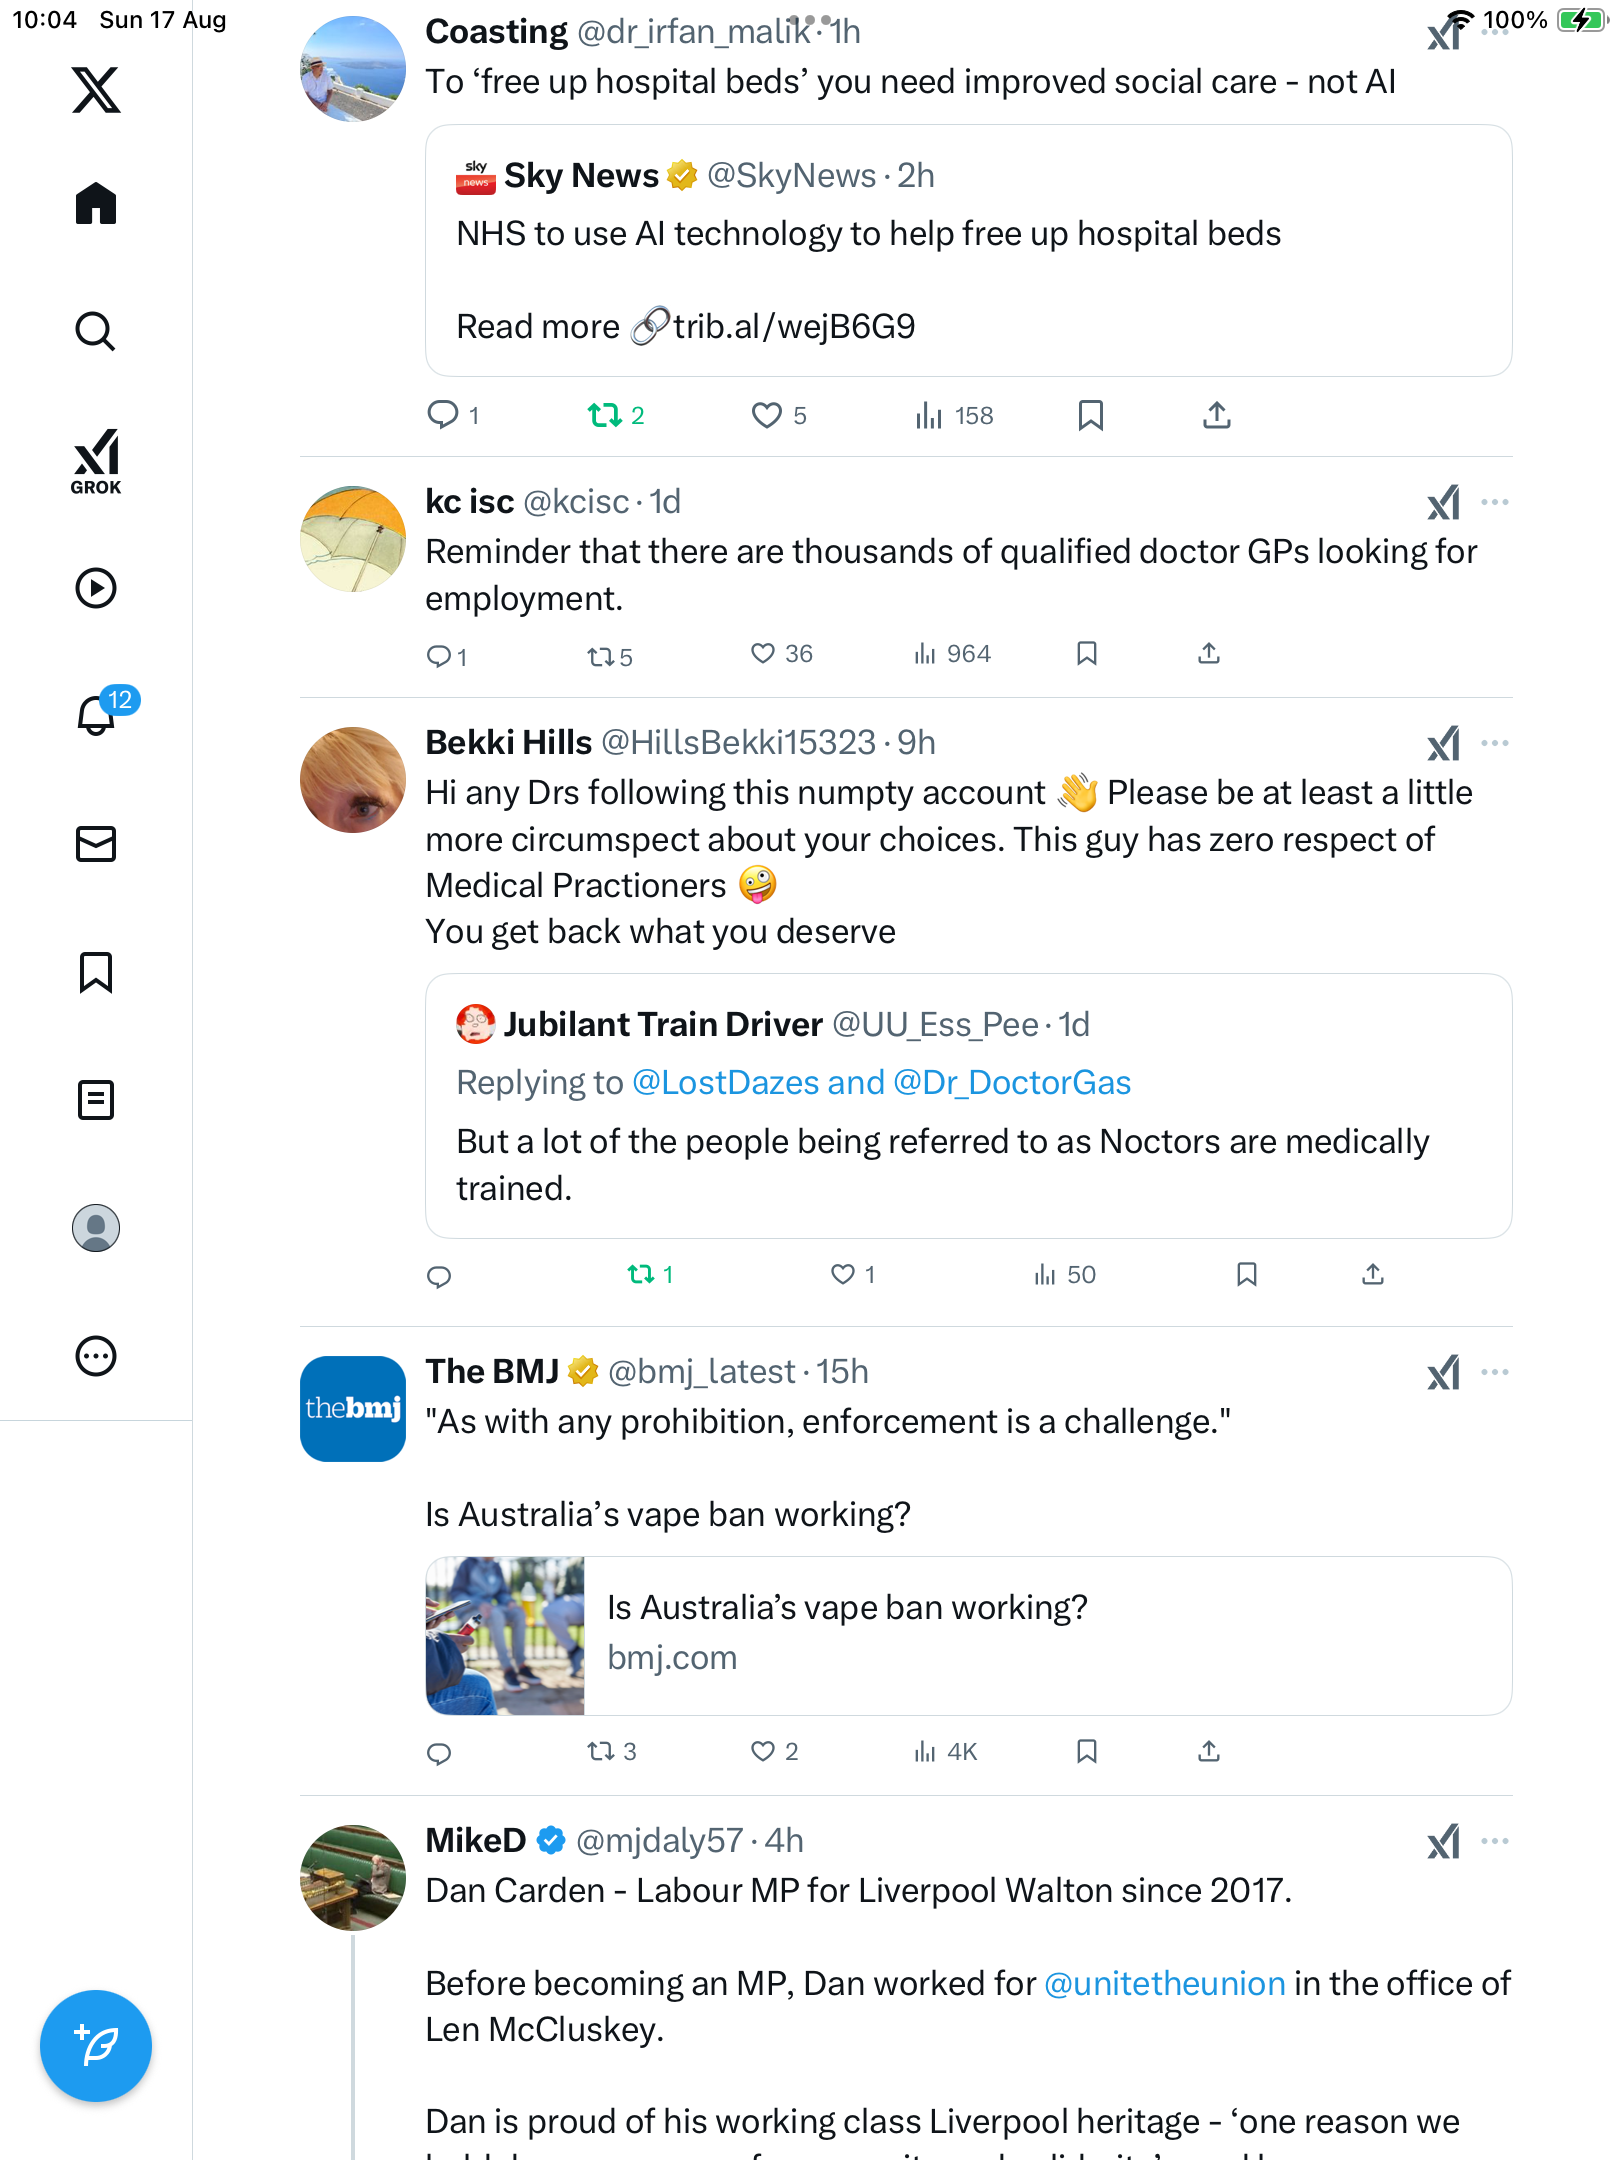The height and width of the screenshot is (2160, 1620).
Task: Go to the Home feed icon
Action: coord(96,204)
